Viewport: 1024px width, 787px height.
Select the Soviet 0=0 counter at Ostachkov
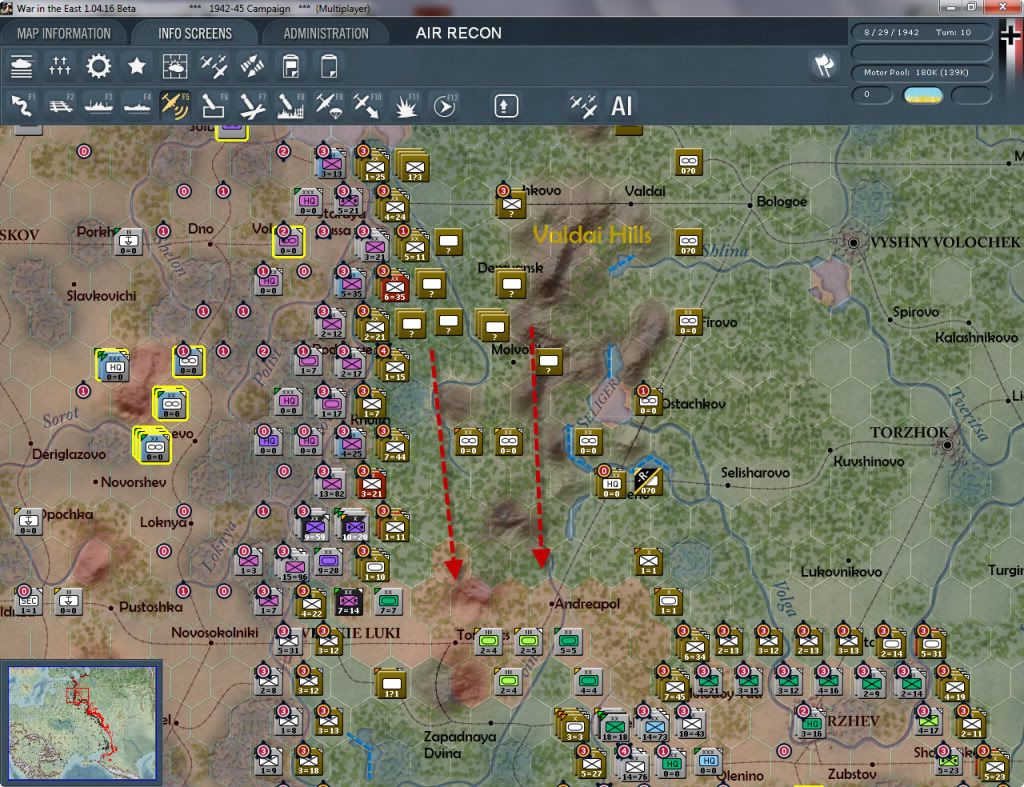pos(648,402)
